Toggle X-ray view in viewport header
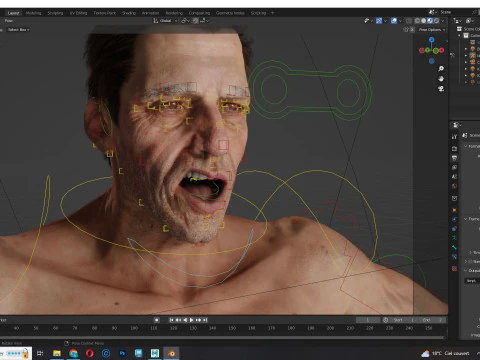The height and width of the screenshot is (360, 480). point(409,21)
